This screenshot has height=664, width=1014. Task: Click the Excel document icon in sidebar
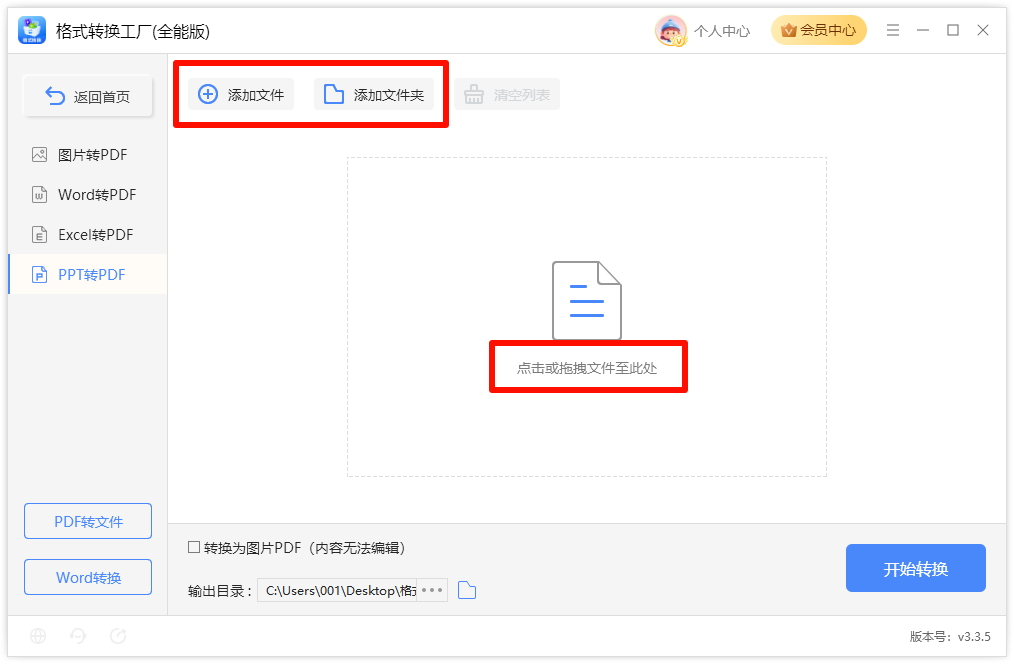pos(39,235)
